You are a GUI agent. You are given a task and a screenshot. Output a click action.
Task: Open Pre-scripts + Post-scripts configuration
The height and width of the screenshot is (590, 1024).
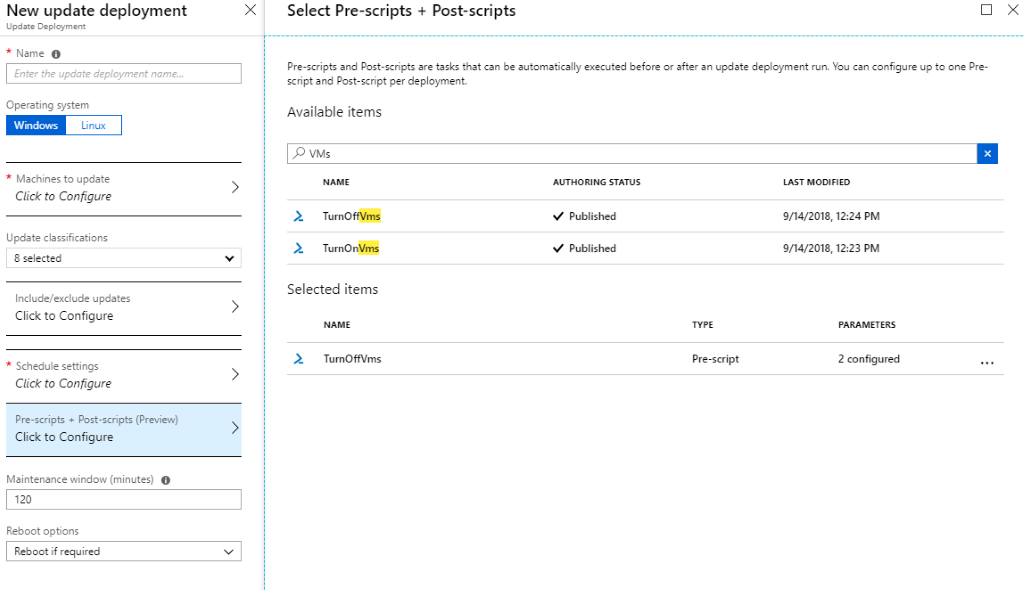[124, 429]
